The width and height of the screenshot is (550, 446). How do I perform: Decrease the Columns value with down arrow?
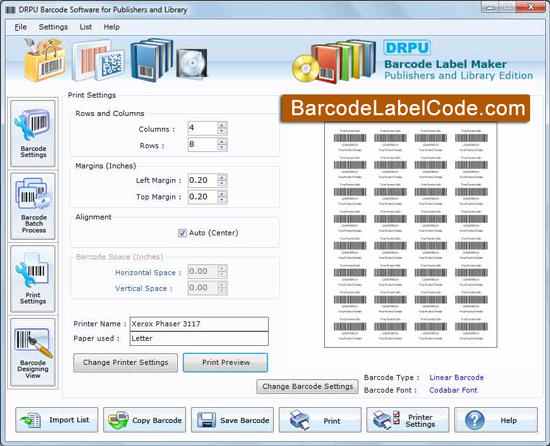click(222, 131)
